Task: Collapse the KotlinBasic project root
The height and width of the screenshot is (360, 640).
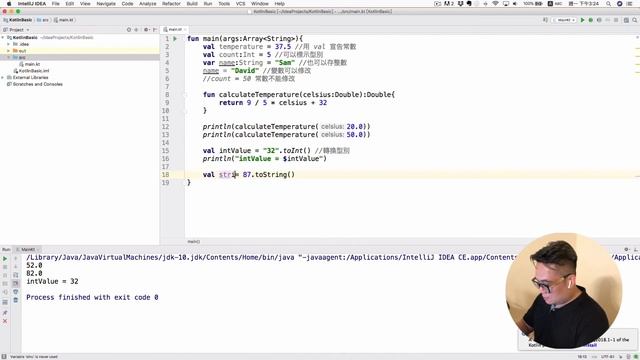Action: tap(3, 38)
